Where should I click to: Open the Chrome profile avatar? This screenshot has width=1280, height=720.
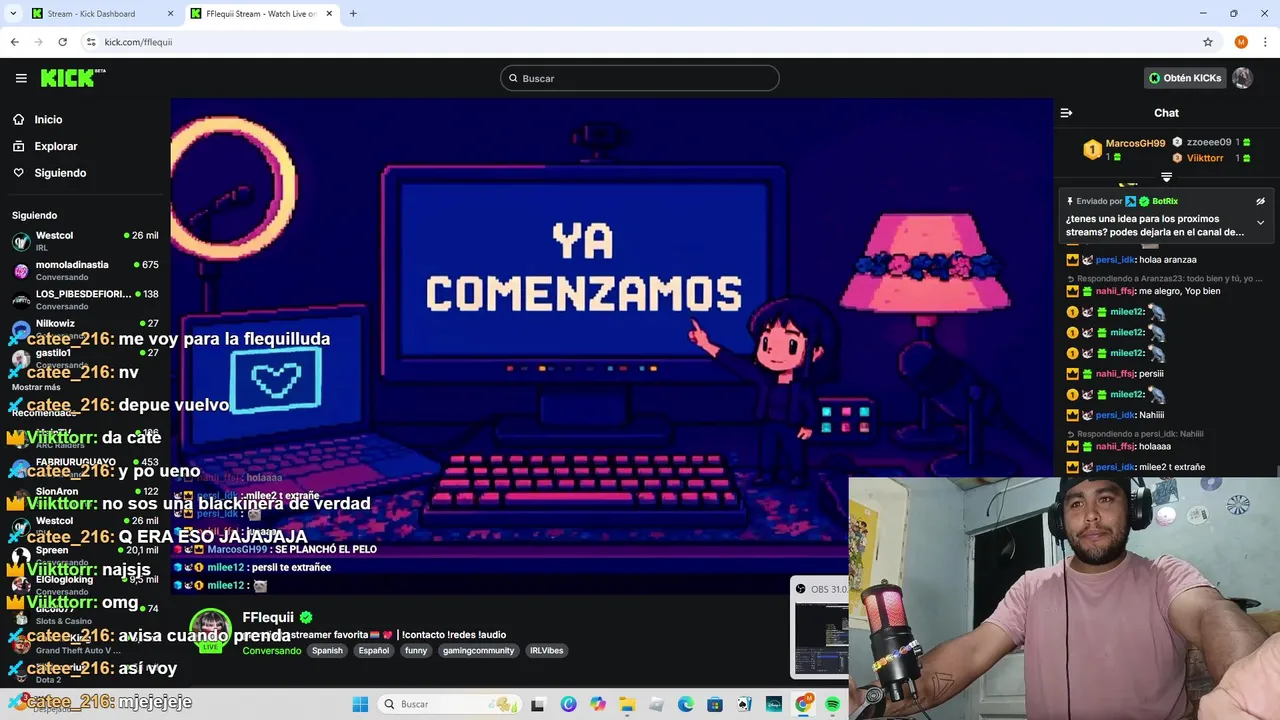[x=1241, y=42]
